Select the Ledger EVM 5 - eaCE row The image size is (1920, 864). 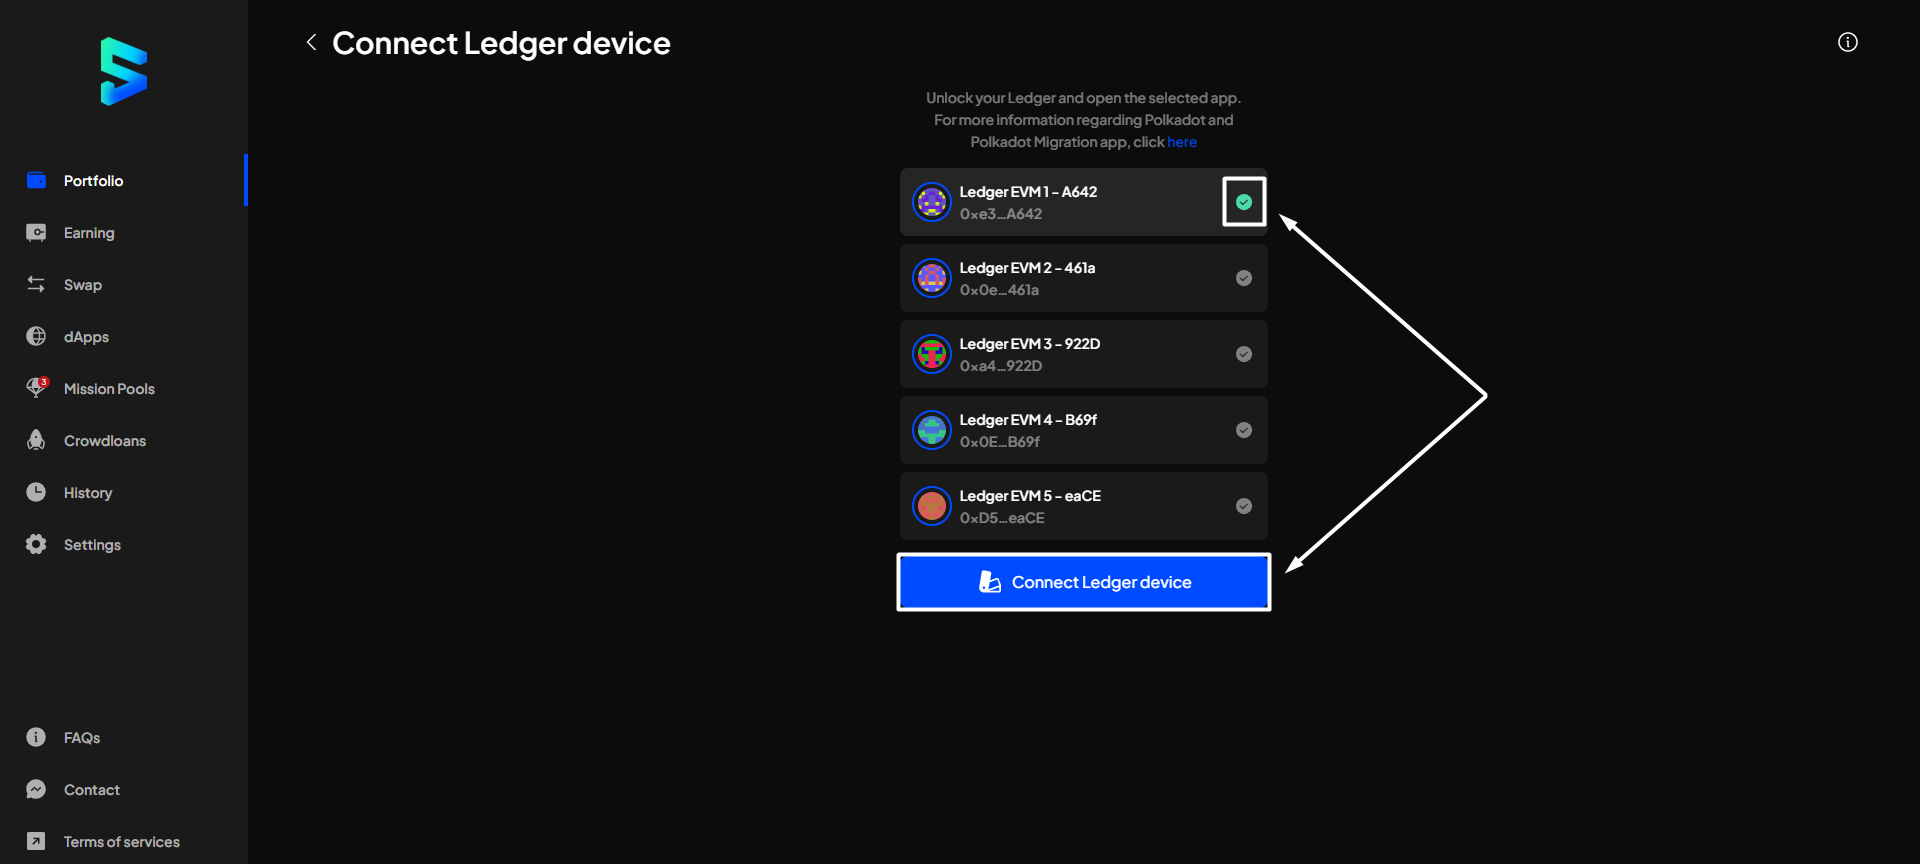tap(1082, 507)
